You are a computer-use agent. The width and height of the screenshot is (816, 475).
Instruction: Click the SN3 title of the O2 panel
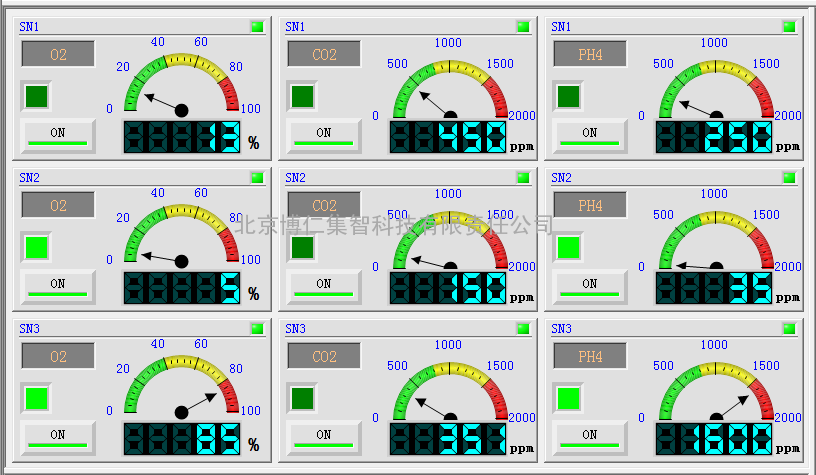click(29, 328)
